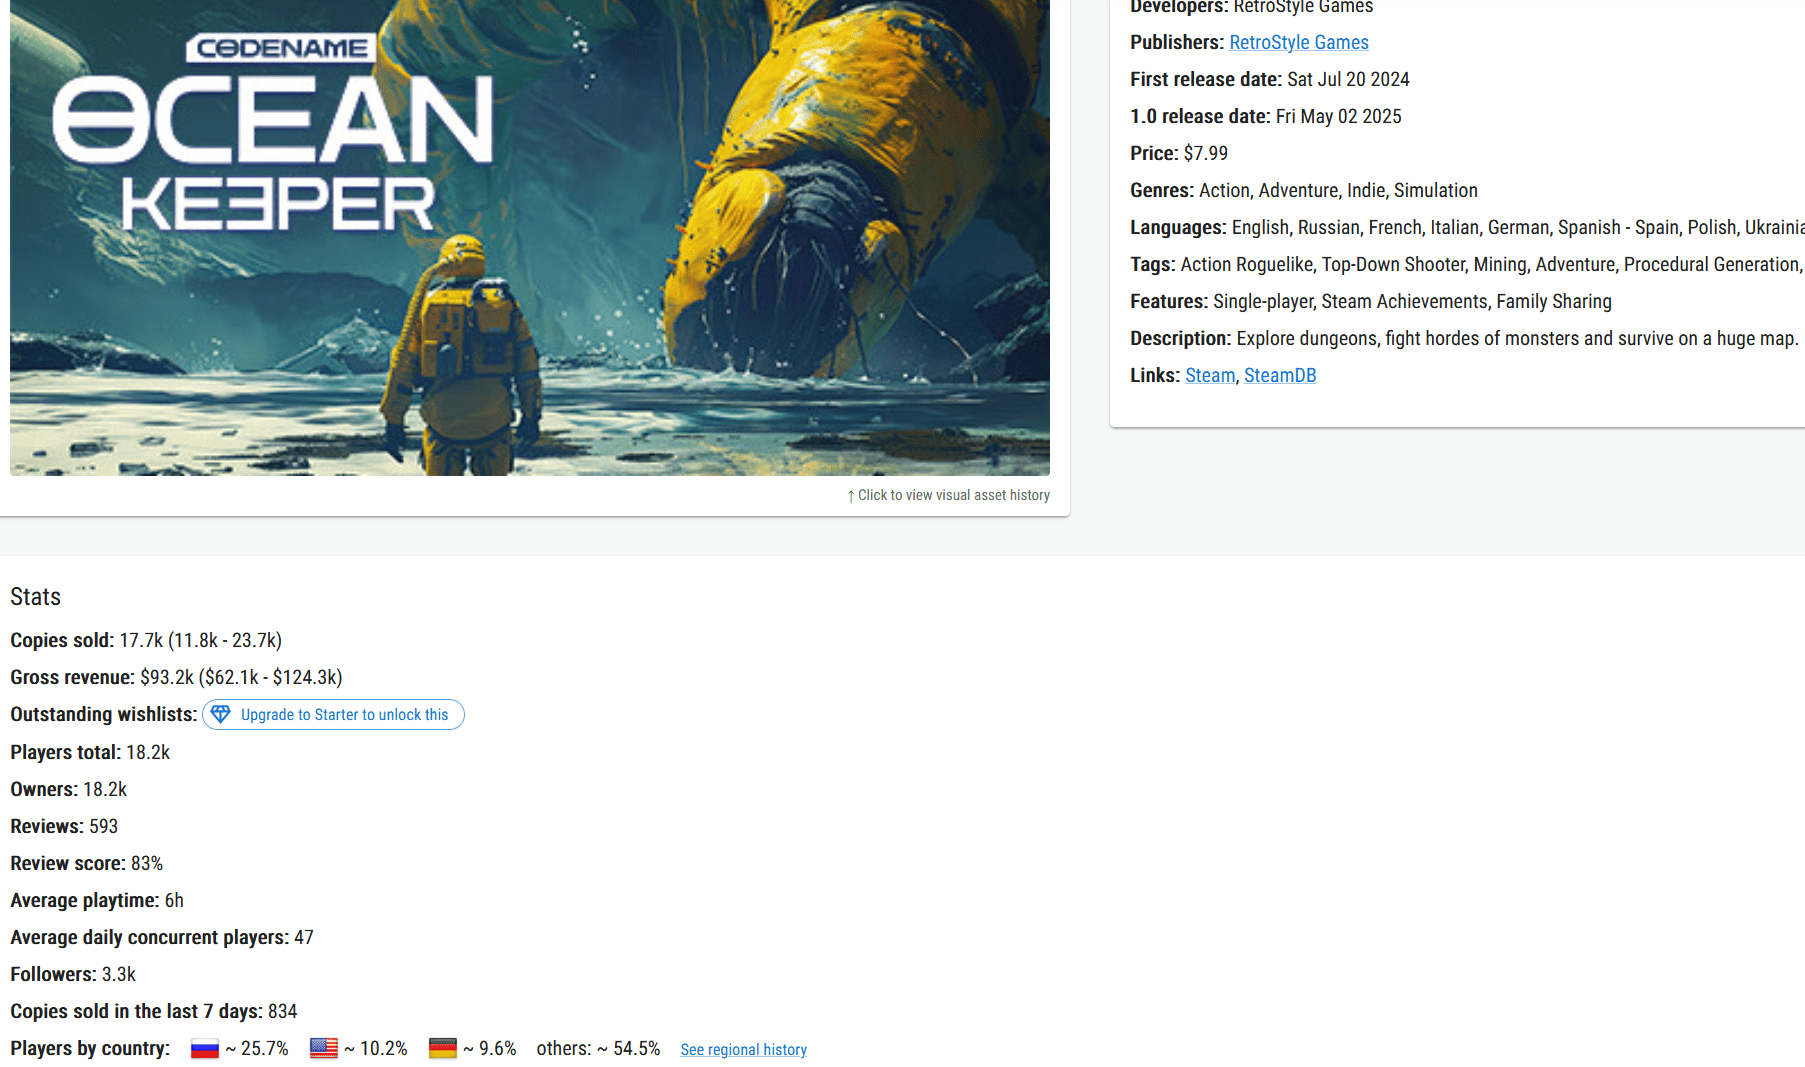Screen dimensions: 1805x1067
Task: Click the average daily concurrent players value '47'
Action: pos(304,937)
